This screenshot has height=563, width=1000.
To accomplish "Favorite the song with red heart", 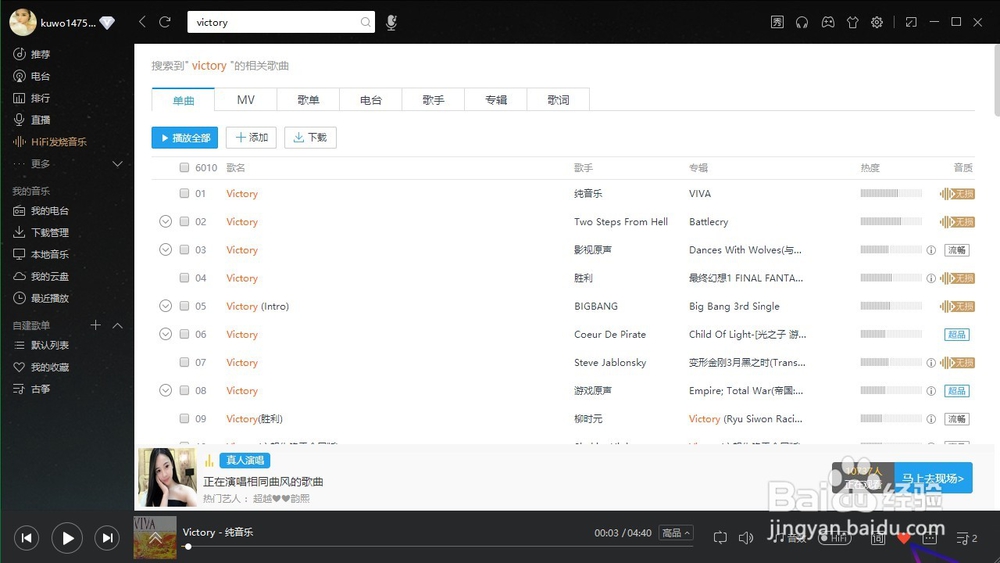I will [x=904, y=538].
